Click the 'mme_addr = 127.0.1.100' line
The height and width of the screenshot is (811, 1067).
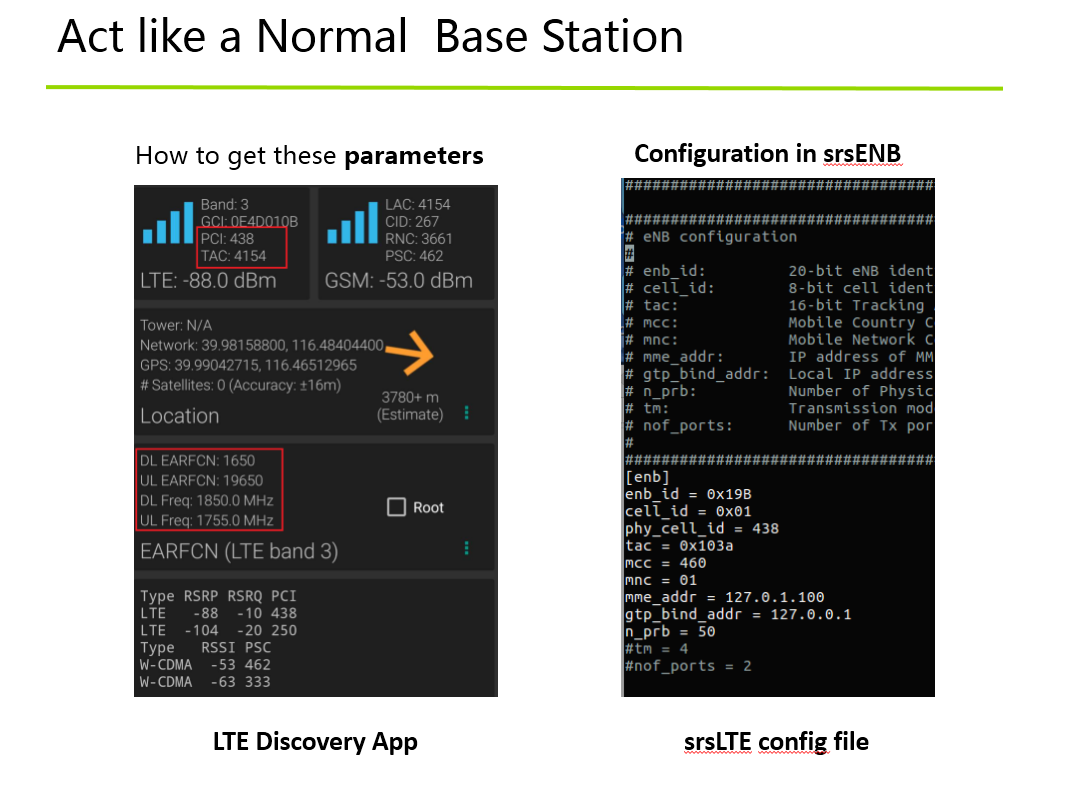coord(725,597)
